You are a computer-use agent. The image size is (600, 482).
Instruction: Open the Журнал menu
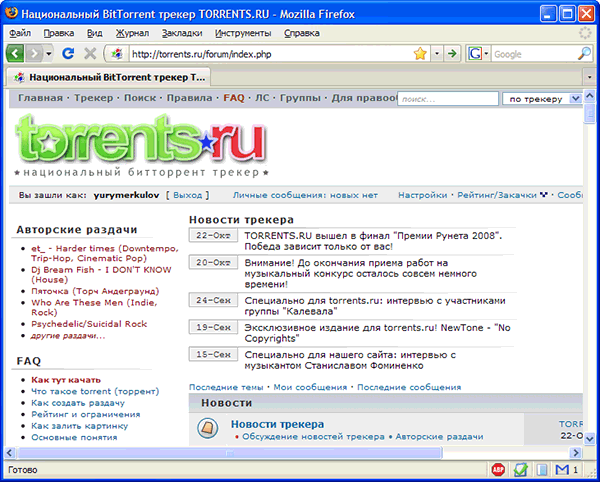[132, 33]
